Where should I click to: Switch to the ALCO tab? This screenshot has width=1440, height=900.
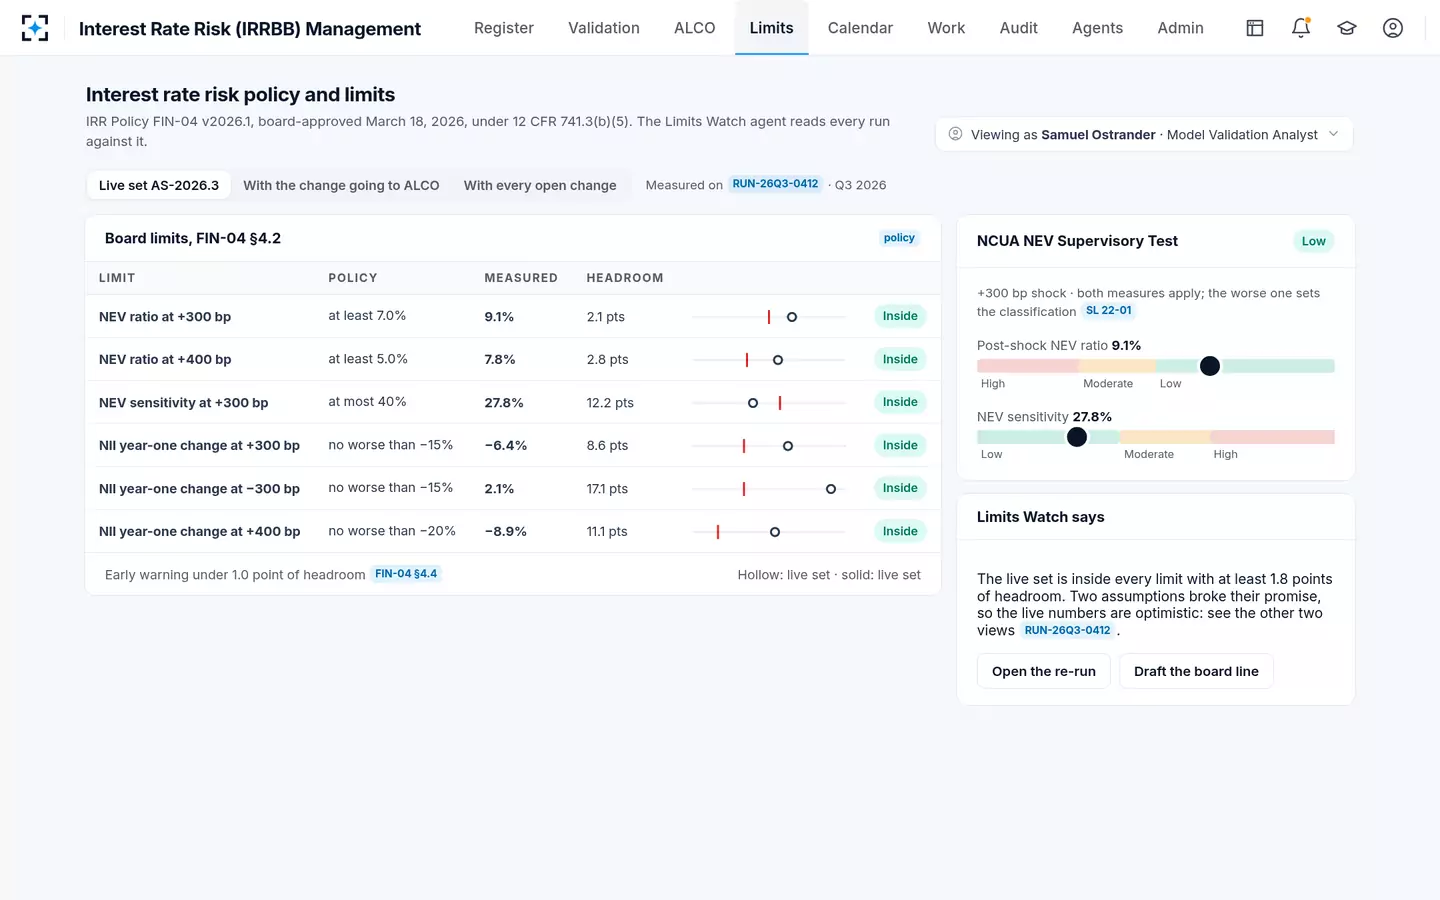[695, 28]
